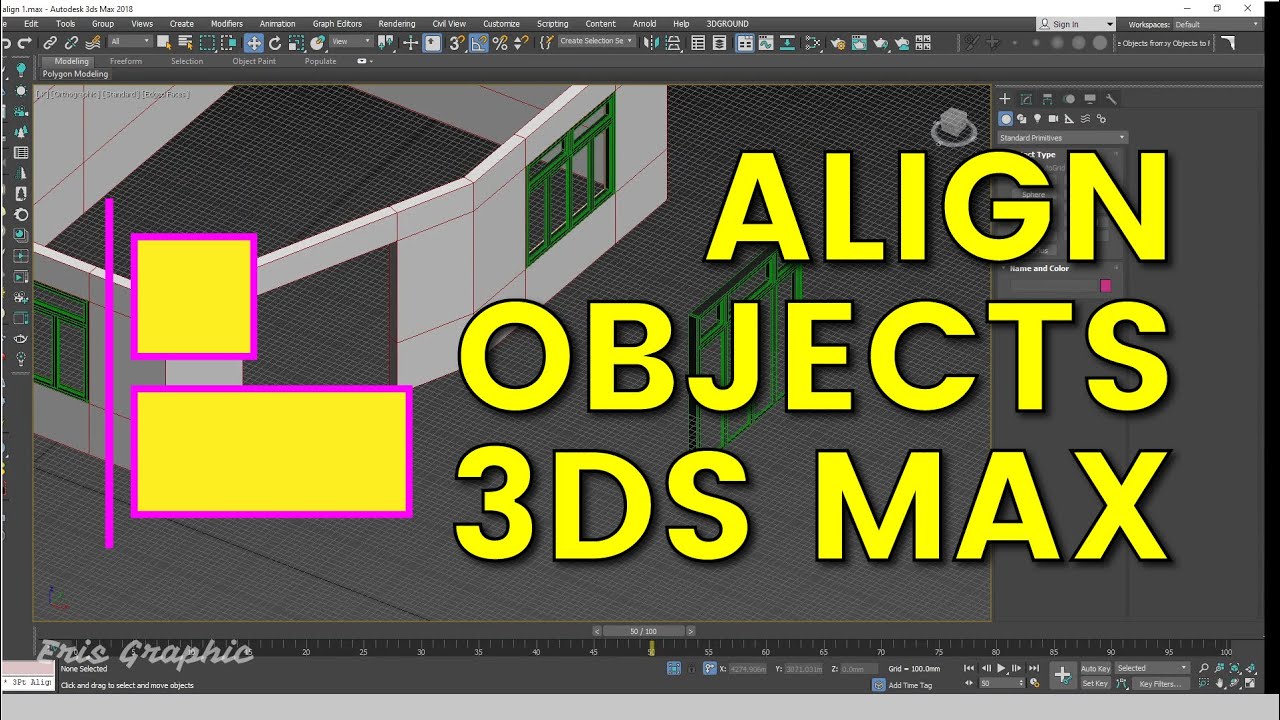The height and width of the screenshot is (720, 1280).
Task: Click the Align tool icon
Action: (x=673, y=43)
